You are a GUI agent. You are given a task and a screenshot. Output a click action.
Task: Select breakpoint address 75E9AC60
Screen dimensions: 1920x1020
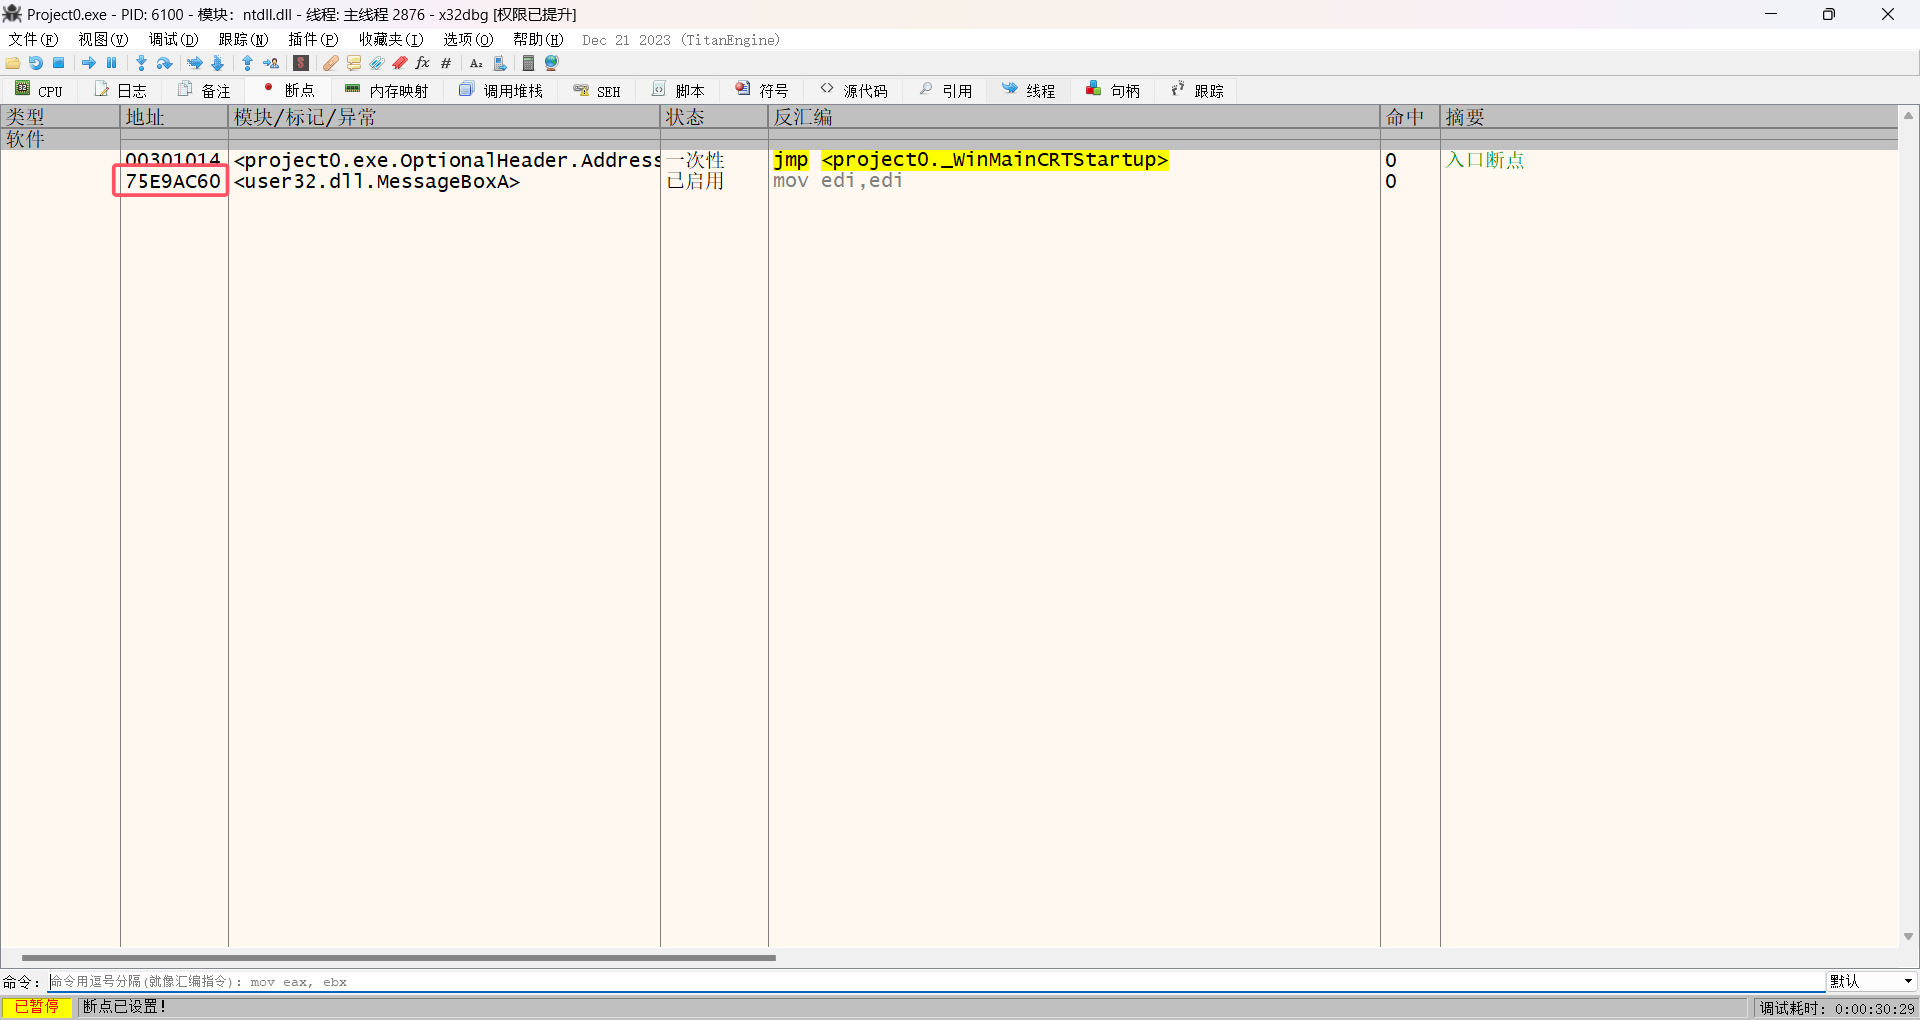172,181
